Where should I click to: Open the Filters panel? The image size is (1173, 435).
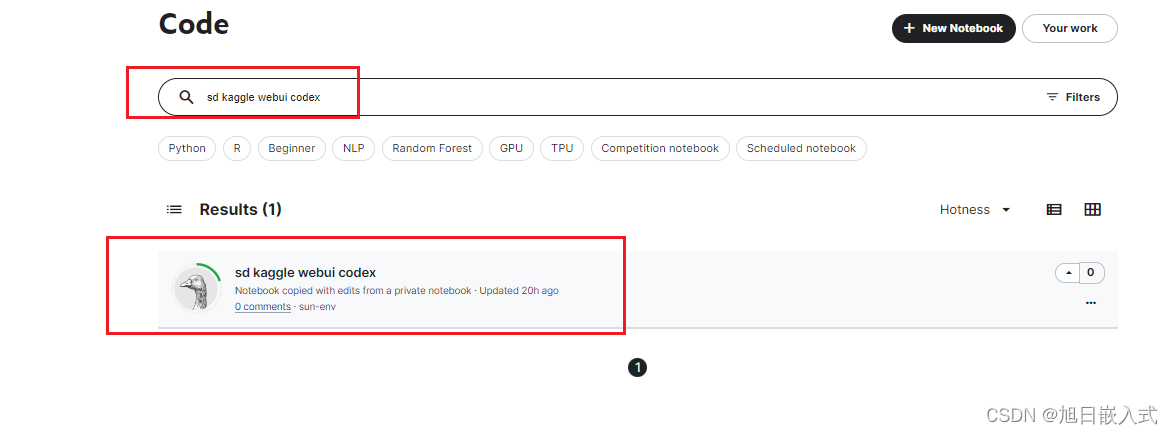1073,97
